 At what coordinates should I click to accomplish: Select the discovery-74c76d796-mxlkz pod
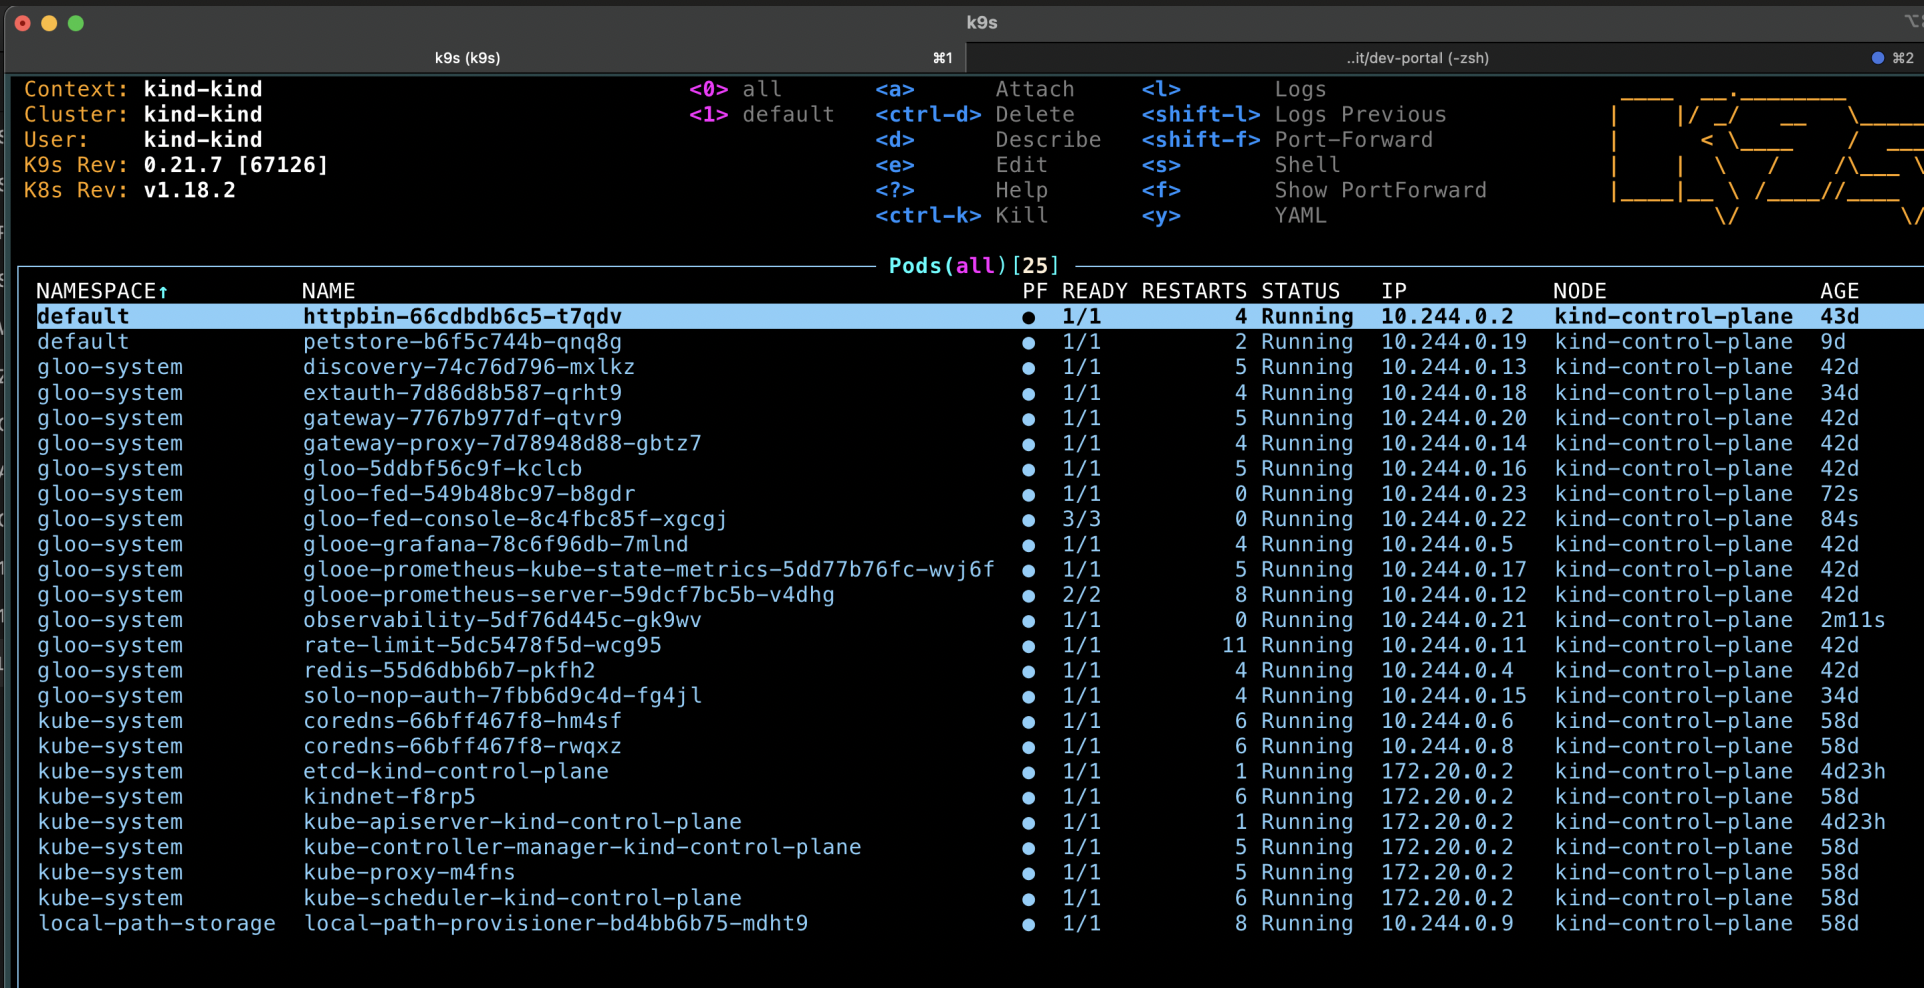click(469, 367)
